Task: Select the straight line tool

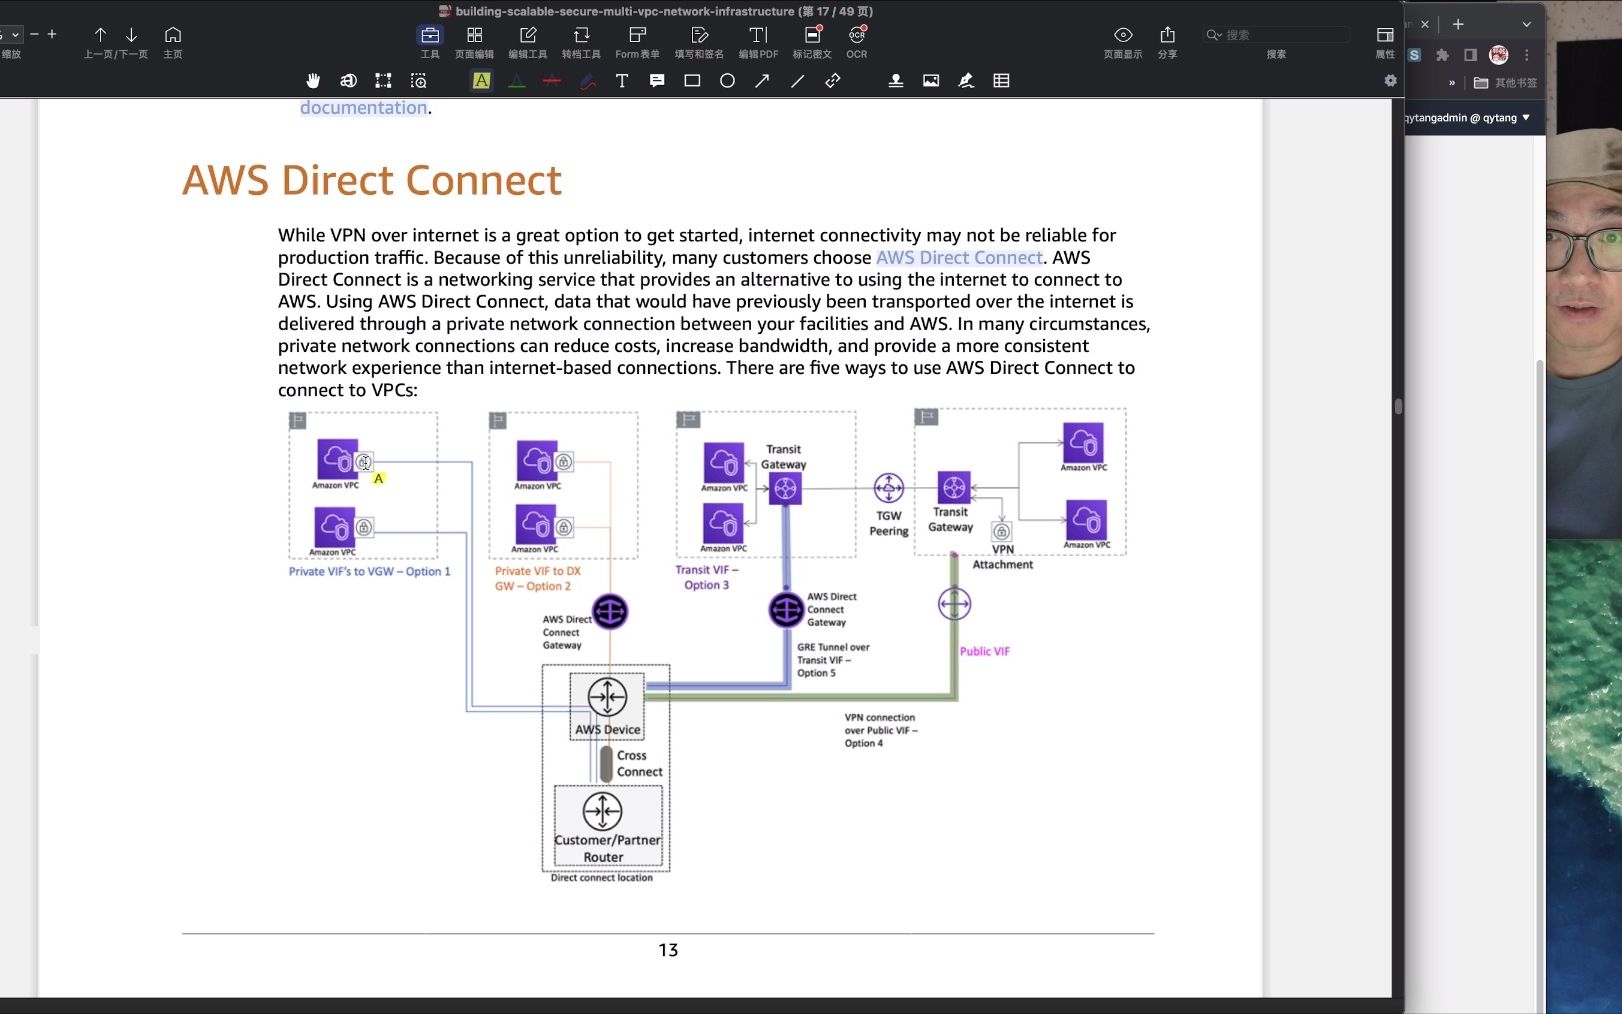Action: [797, 81]
